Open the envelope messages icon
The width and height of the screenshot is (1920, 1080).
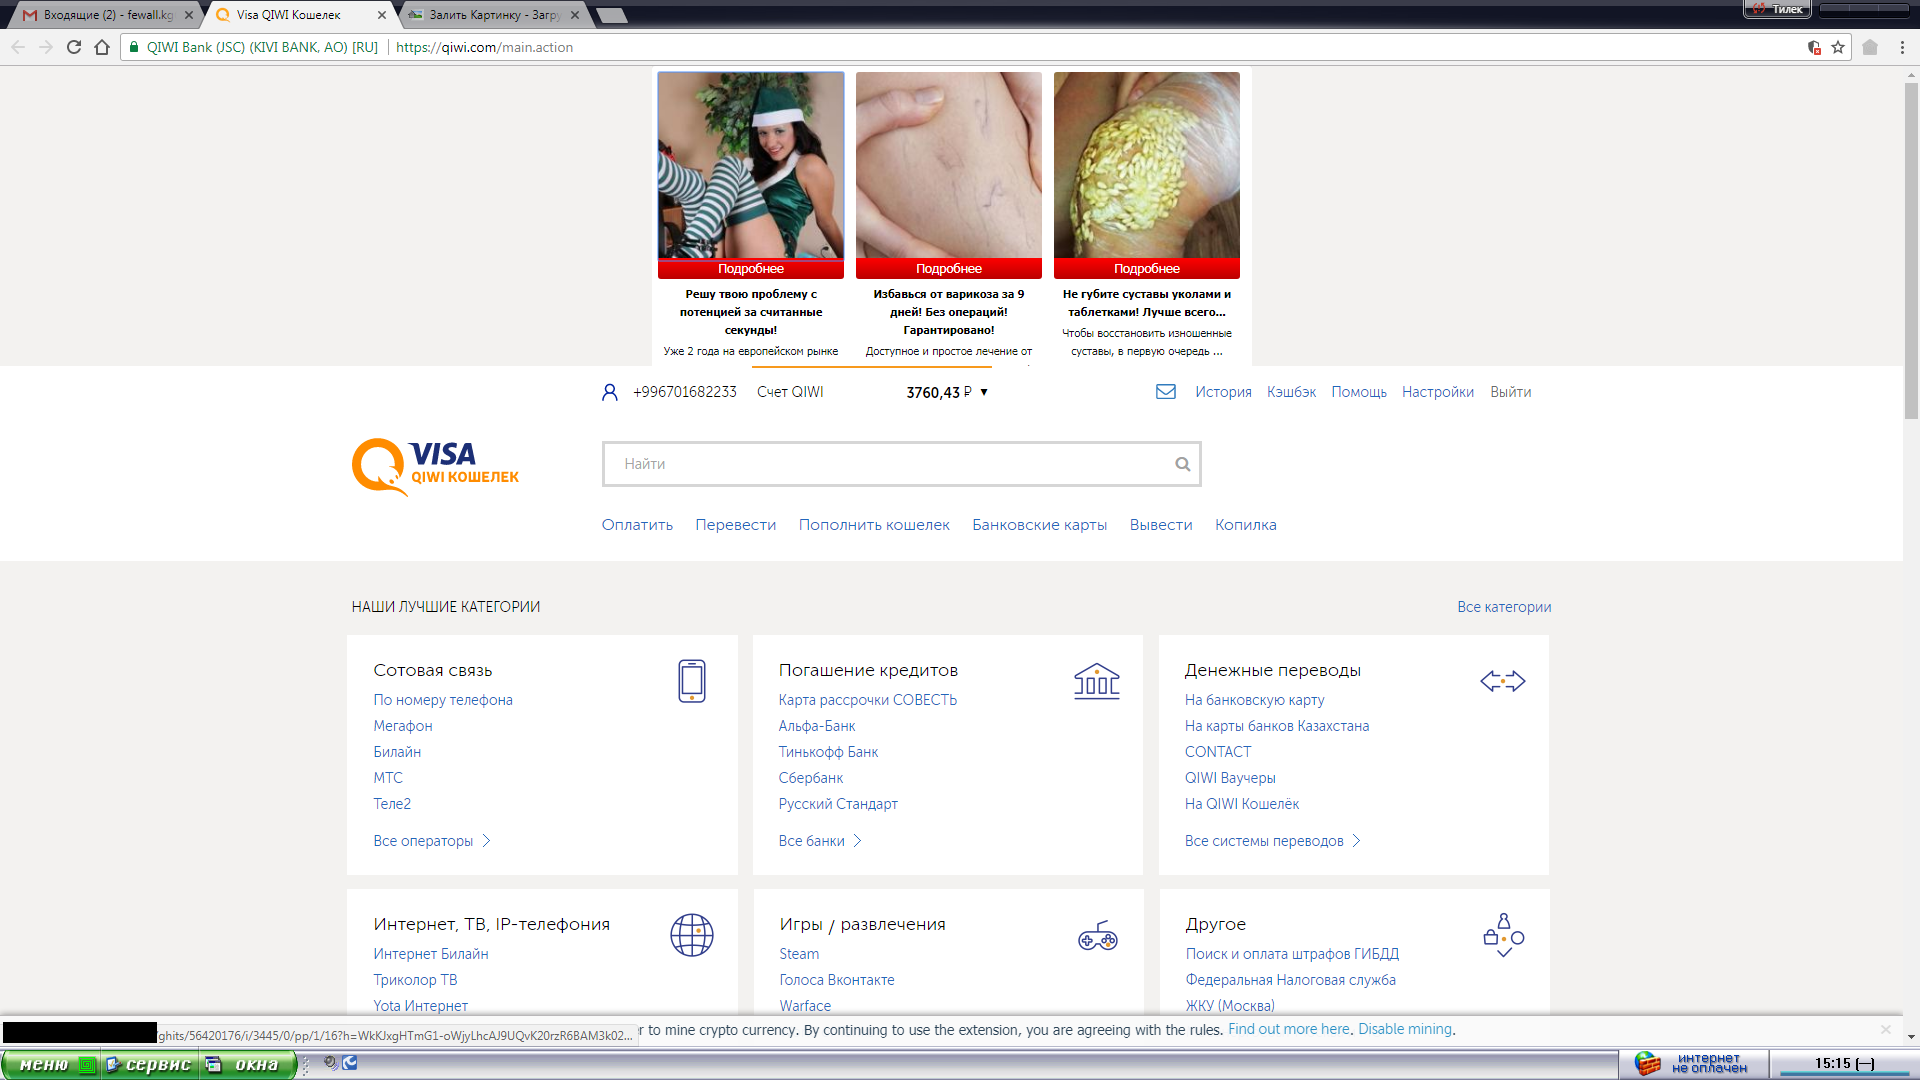(1166, 392)
